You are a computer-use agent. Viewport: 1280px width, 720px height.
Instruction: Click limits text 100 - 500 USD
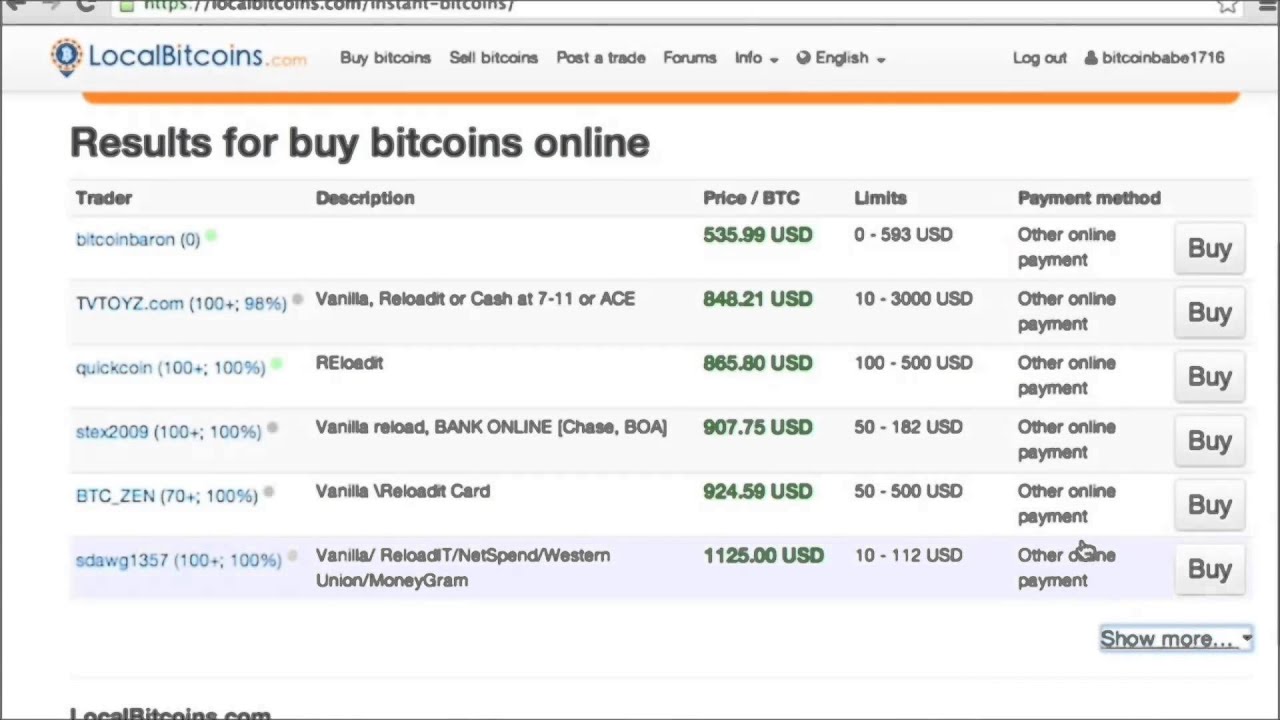point(913,363)
